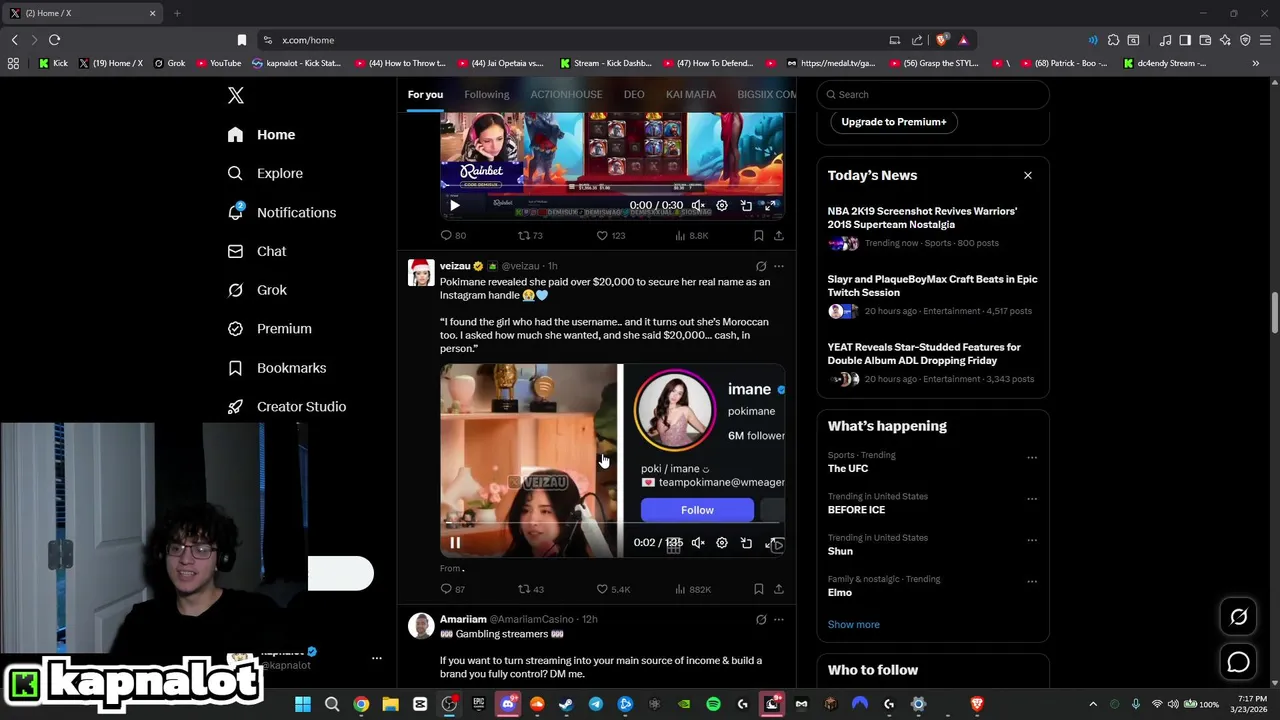View analytics showing 882K views

[693, 589]
